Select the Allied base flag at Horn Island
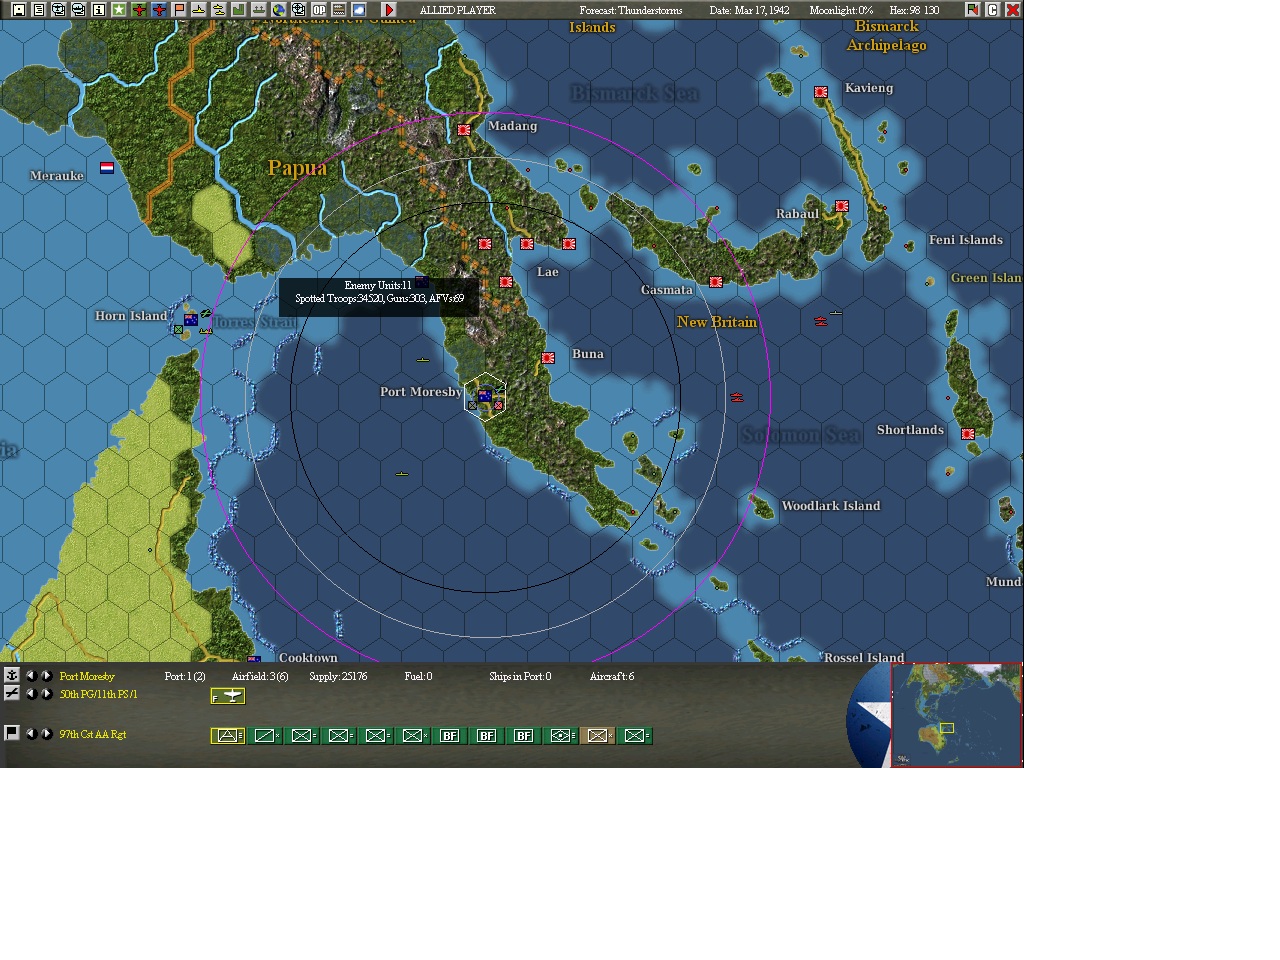 [191, 320]
